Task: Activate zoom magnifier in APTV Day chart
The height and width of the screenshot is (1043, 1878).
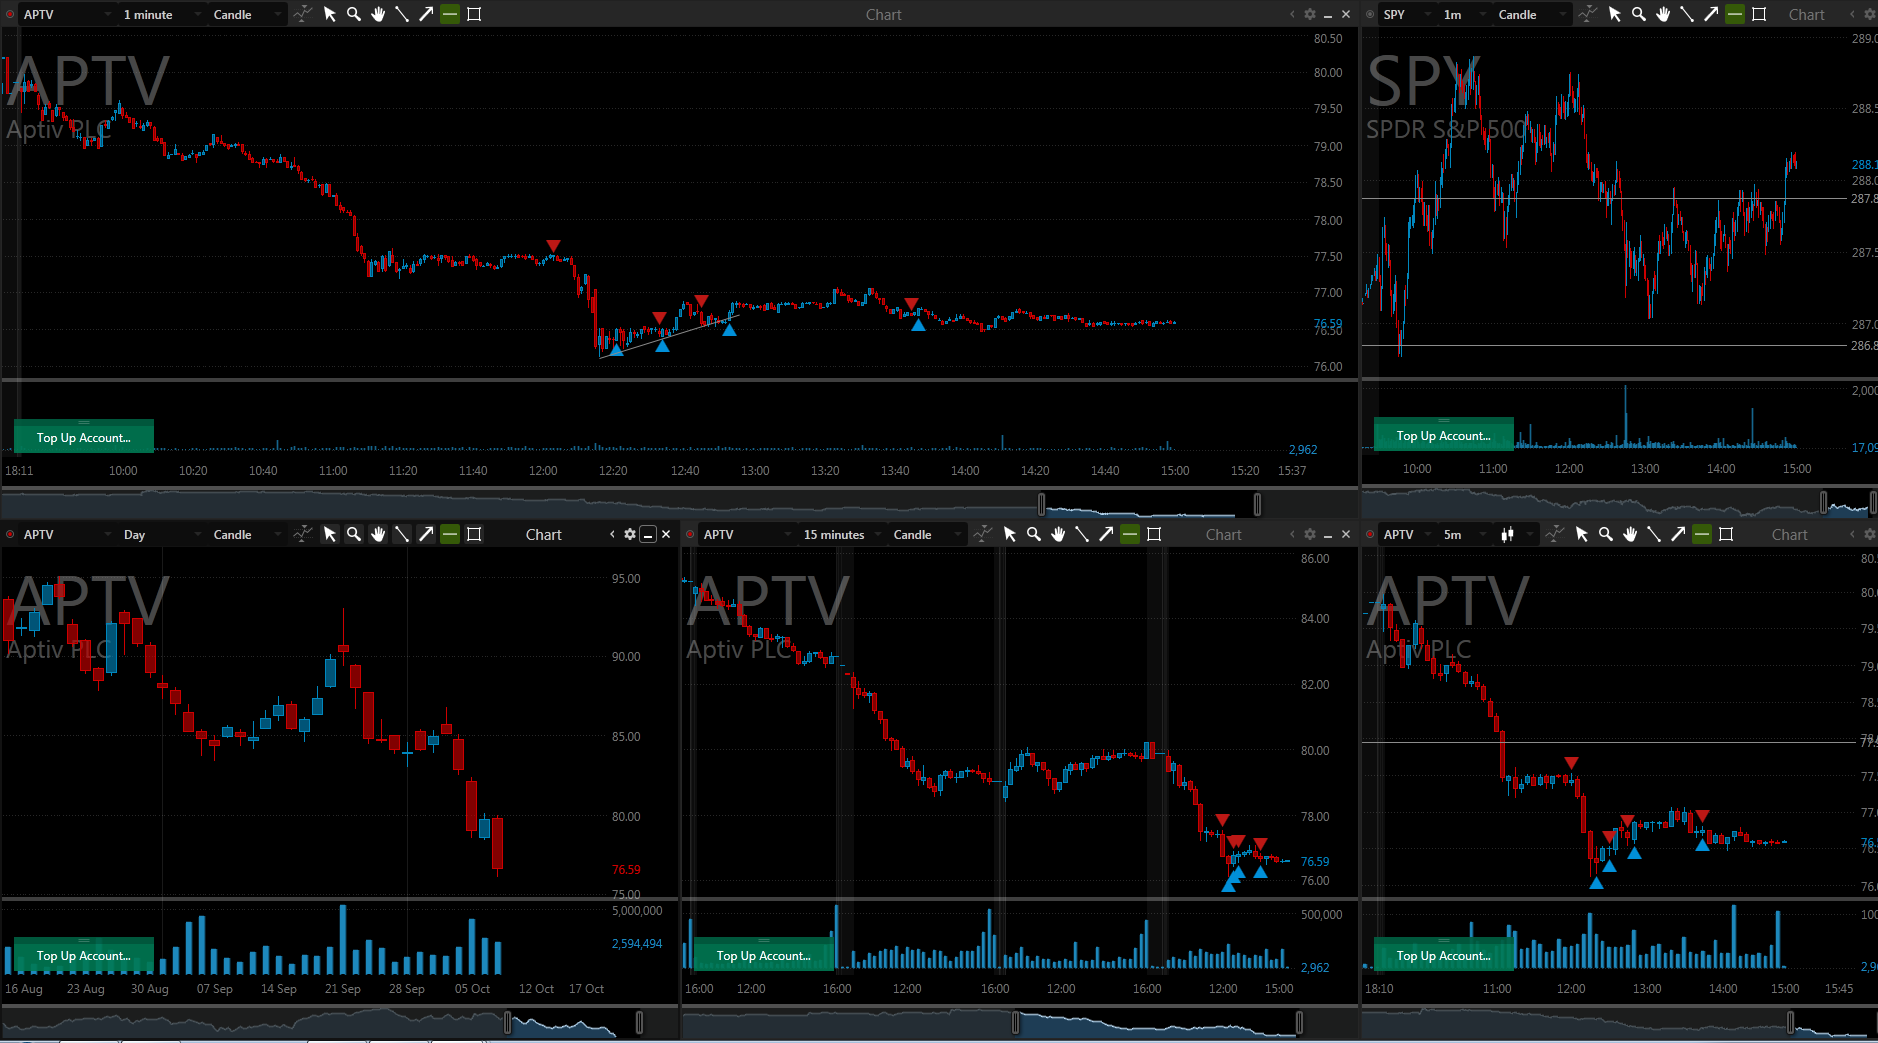Action: tap(354, 534)
